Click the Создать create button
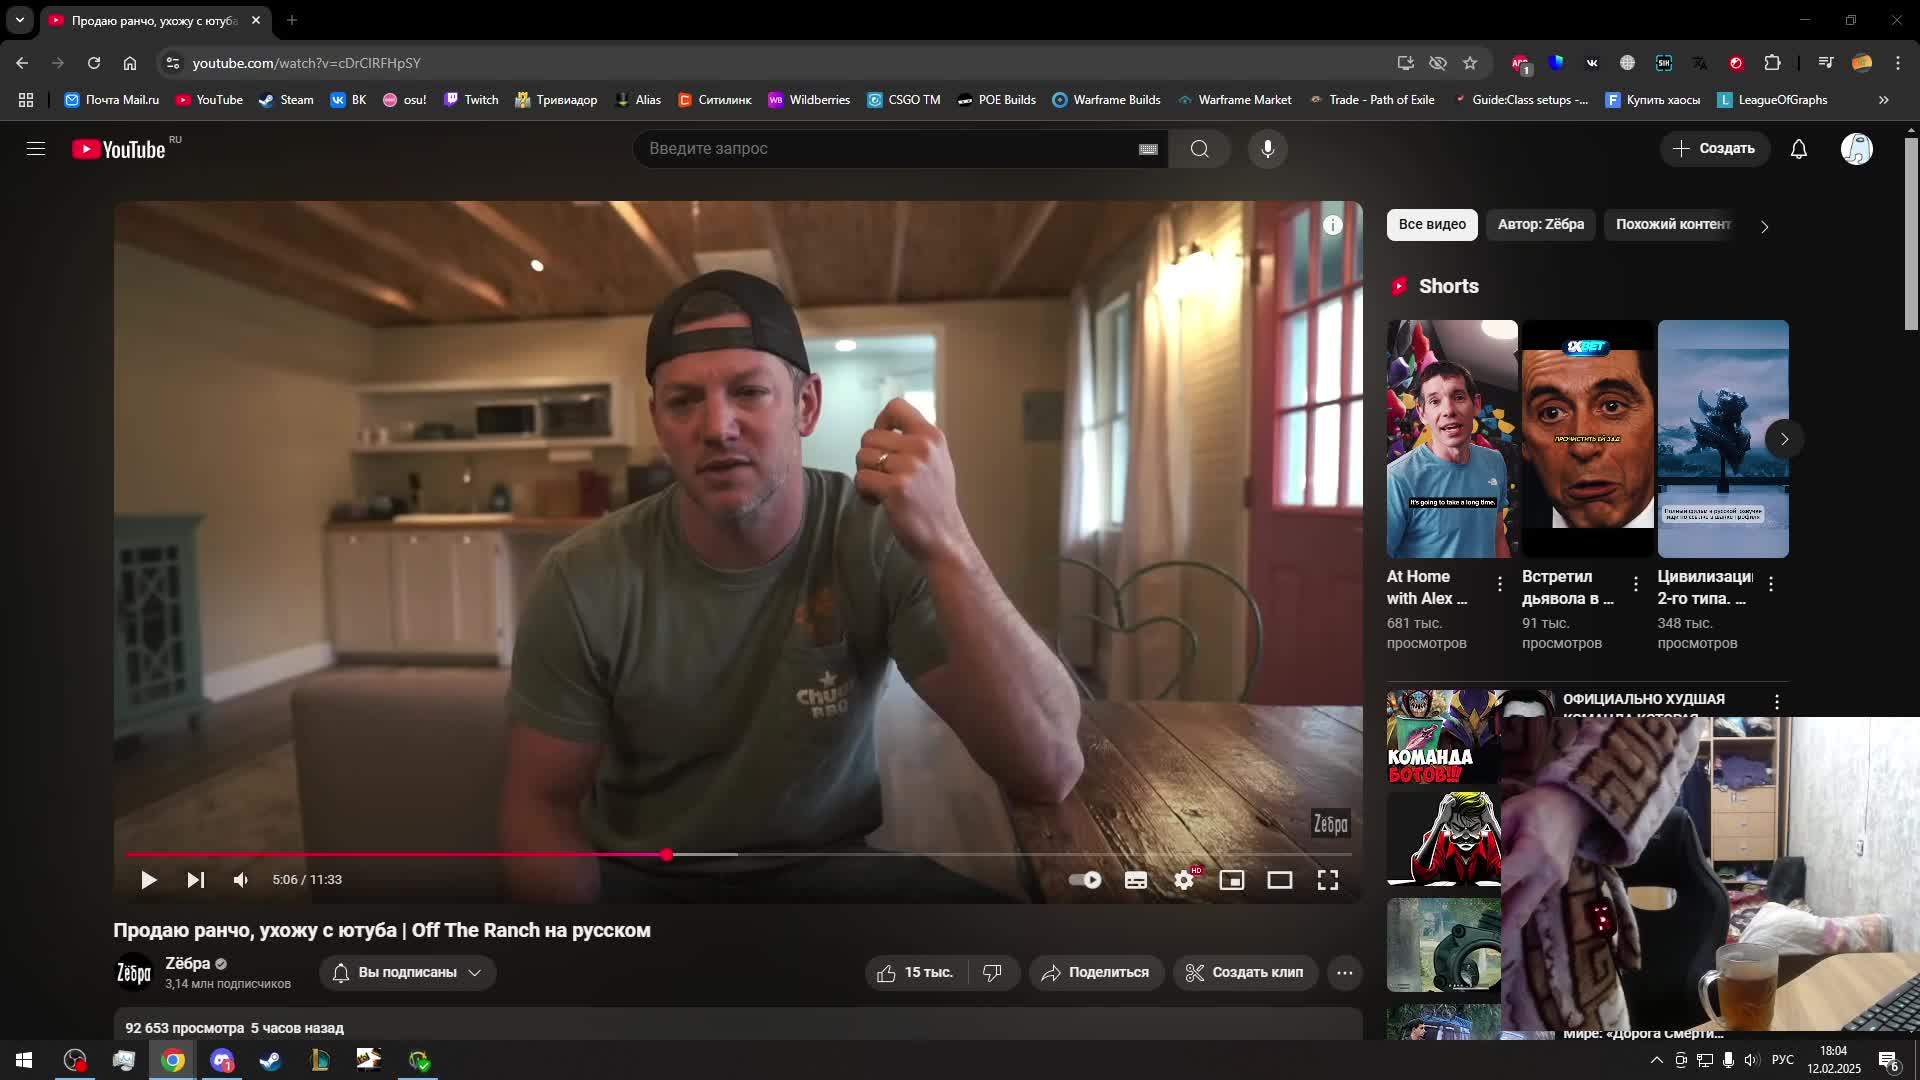This screenshot has width=1920, height=1080. pos(1715,149)
